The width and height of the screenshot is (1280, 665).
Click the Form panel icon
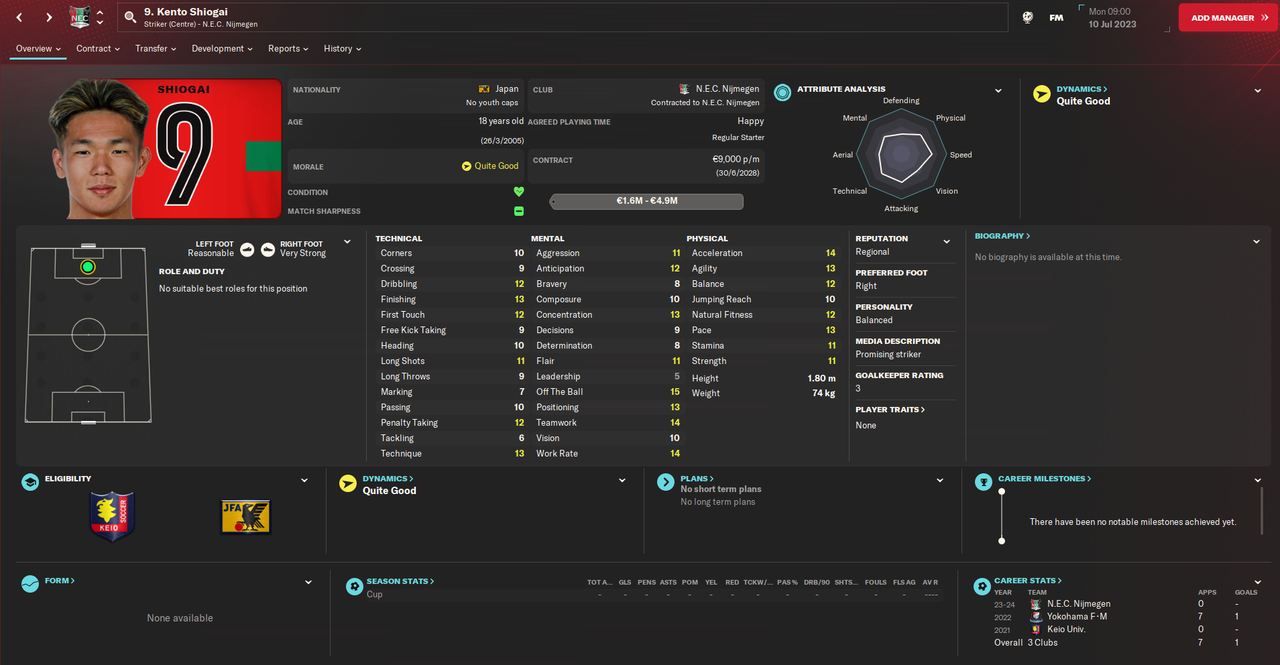tap(30, 583)
